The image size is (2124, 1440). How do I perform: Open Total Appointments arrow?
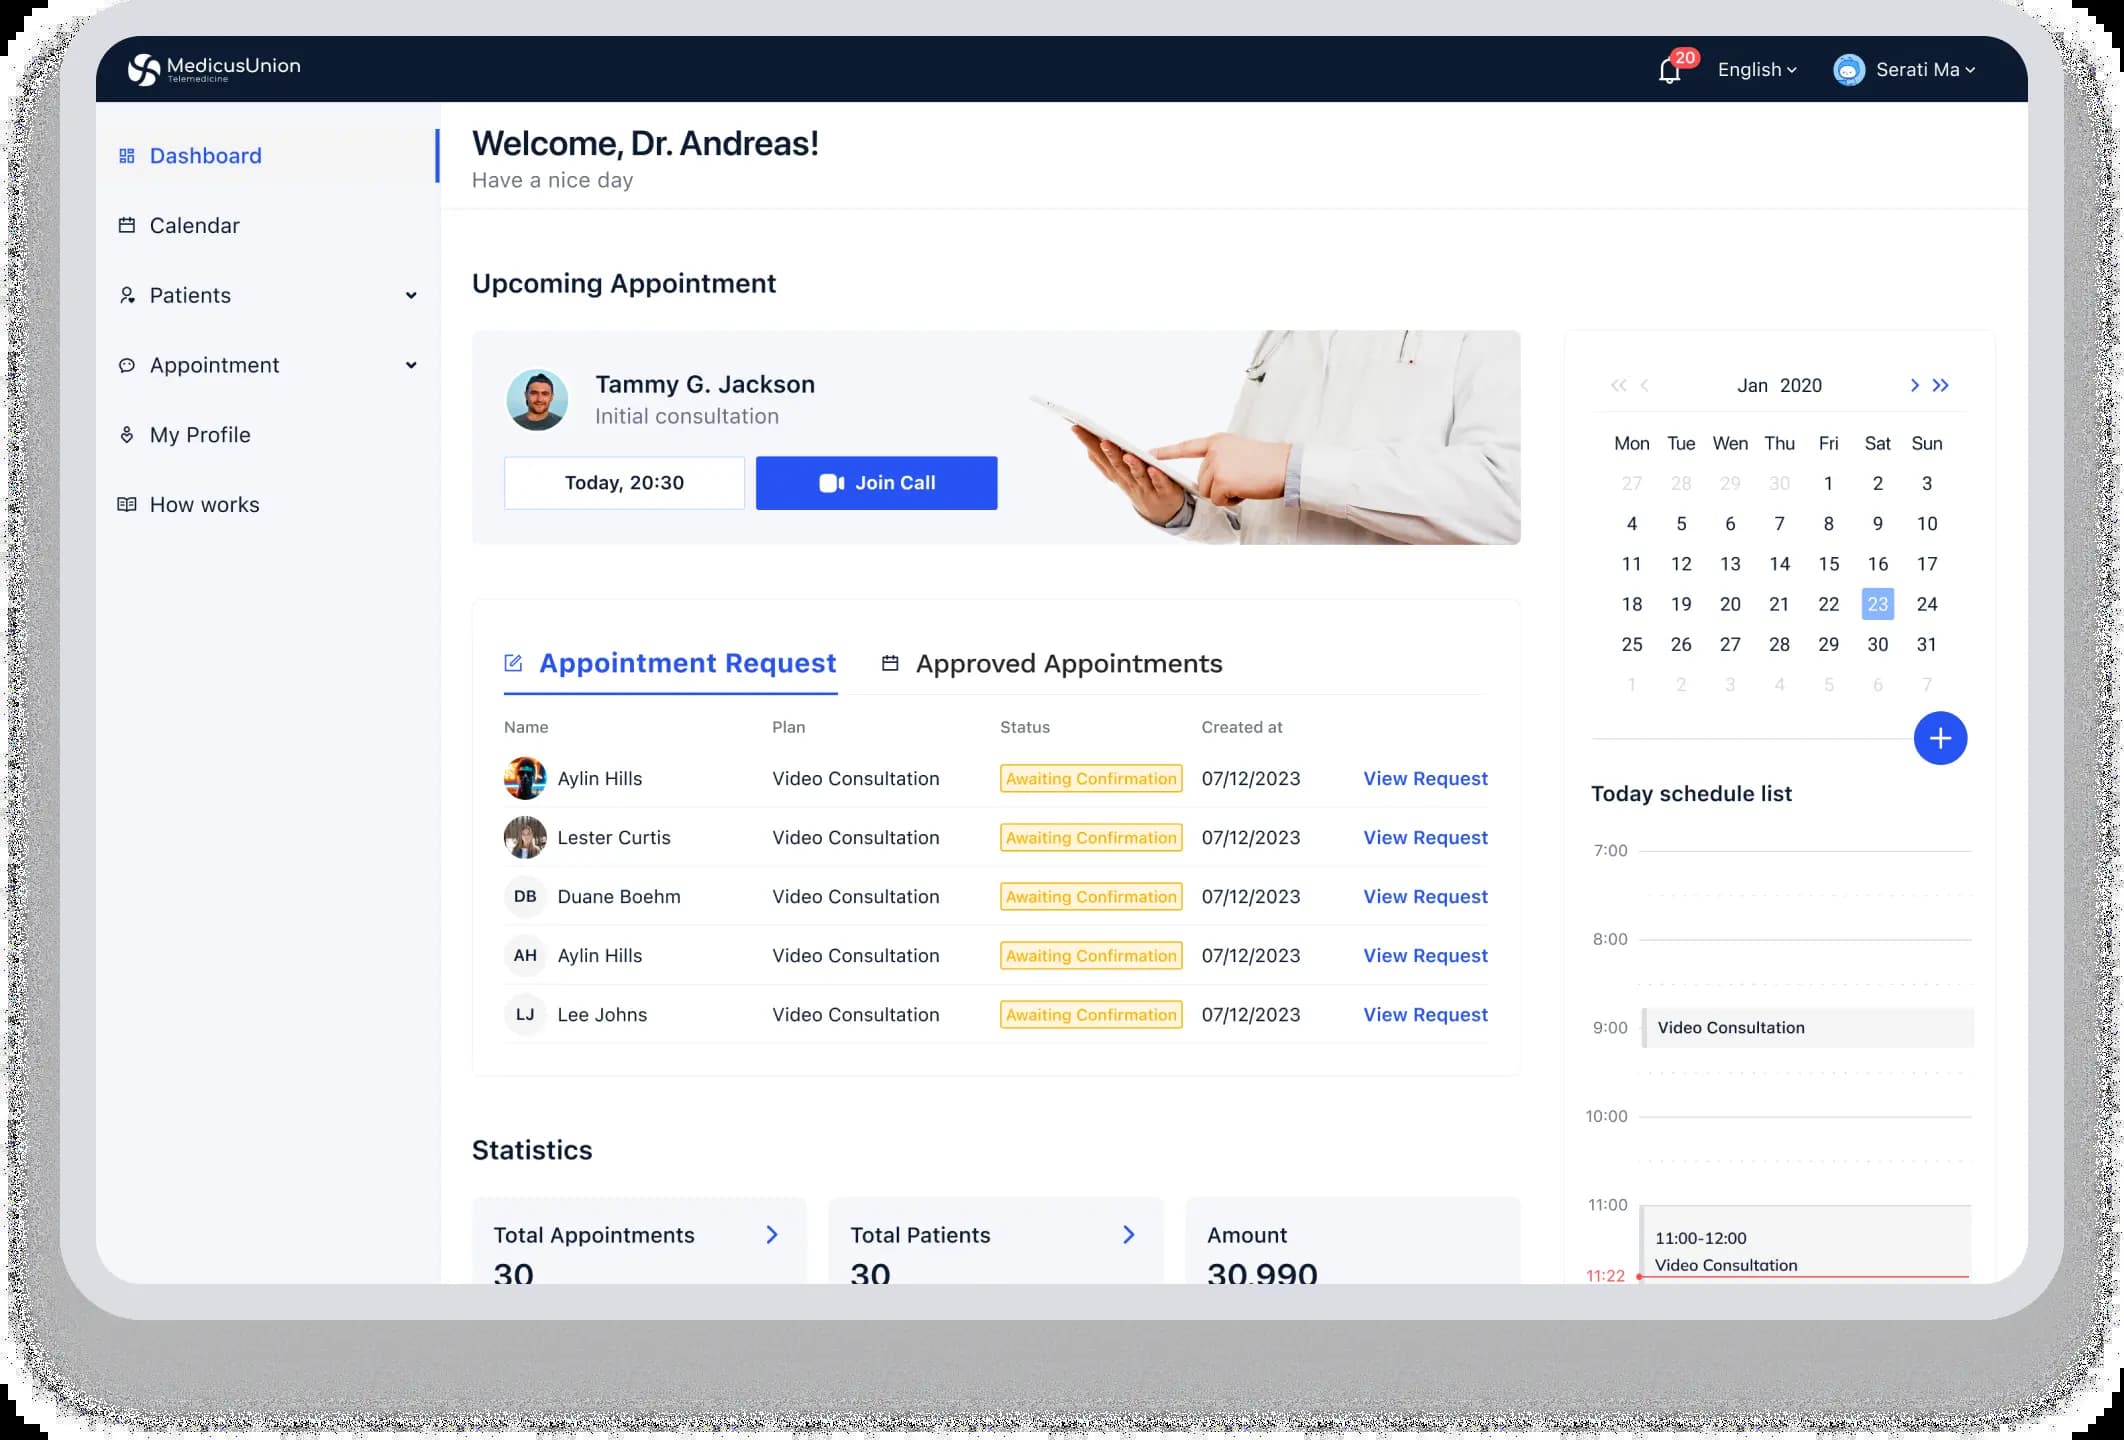pos(772,1235)
